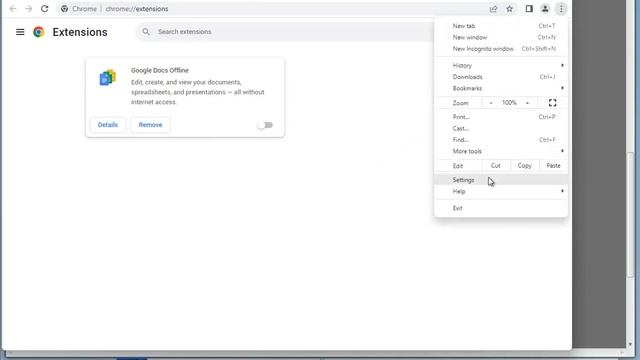Select New tab from menu
This screenshot has width=640, height=360.
(501, 26)
